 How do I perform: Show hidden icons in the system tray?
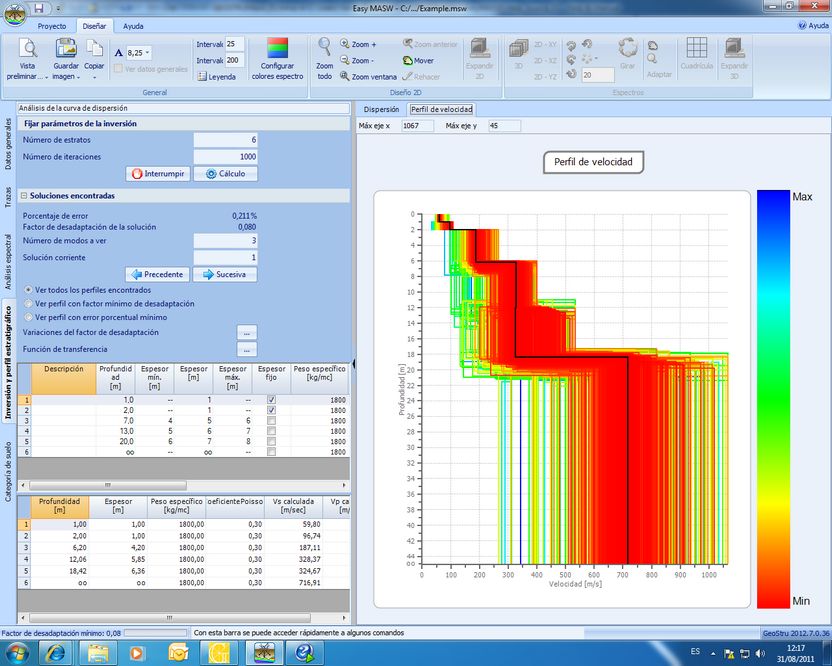click(x=713, y=653)
